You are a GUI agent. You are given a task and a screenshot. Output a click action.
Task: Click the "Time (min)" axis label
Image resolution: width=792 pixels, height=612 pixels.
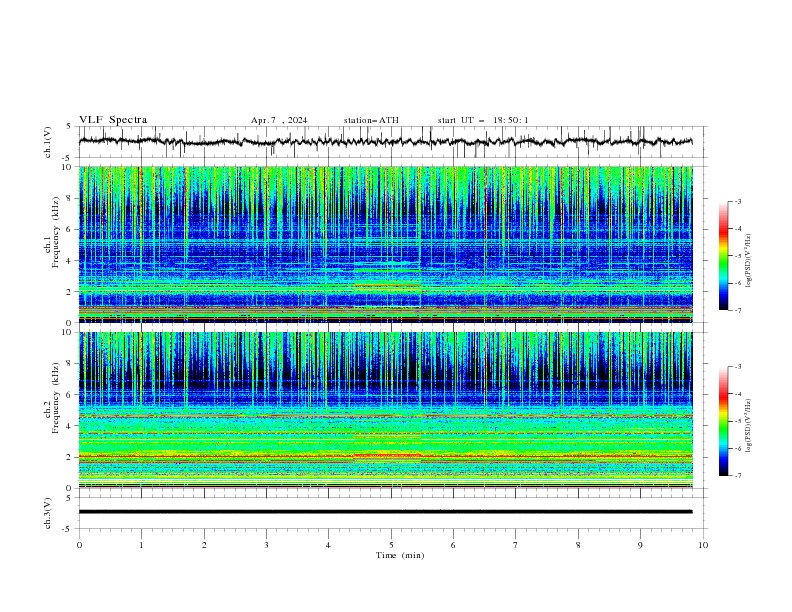(x=400, y=555)
